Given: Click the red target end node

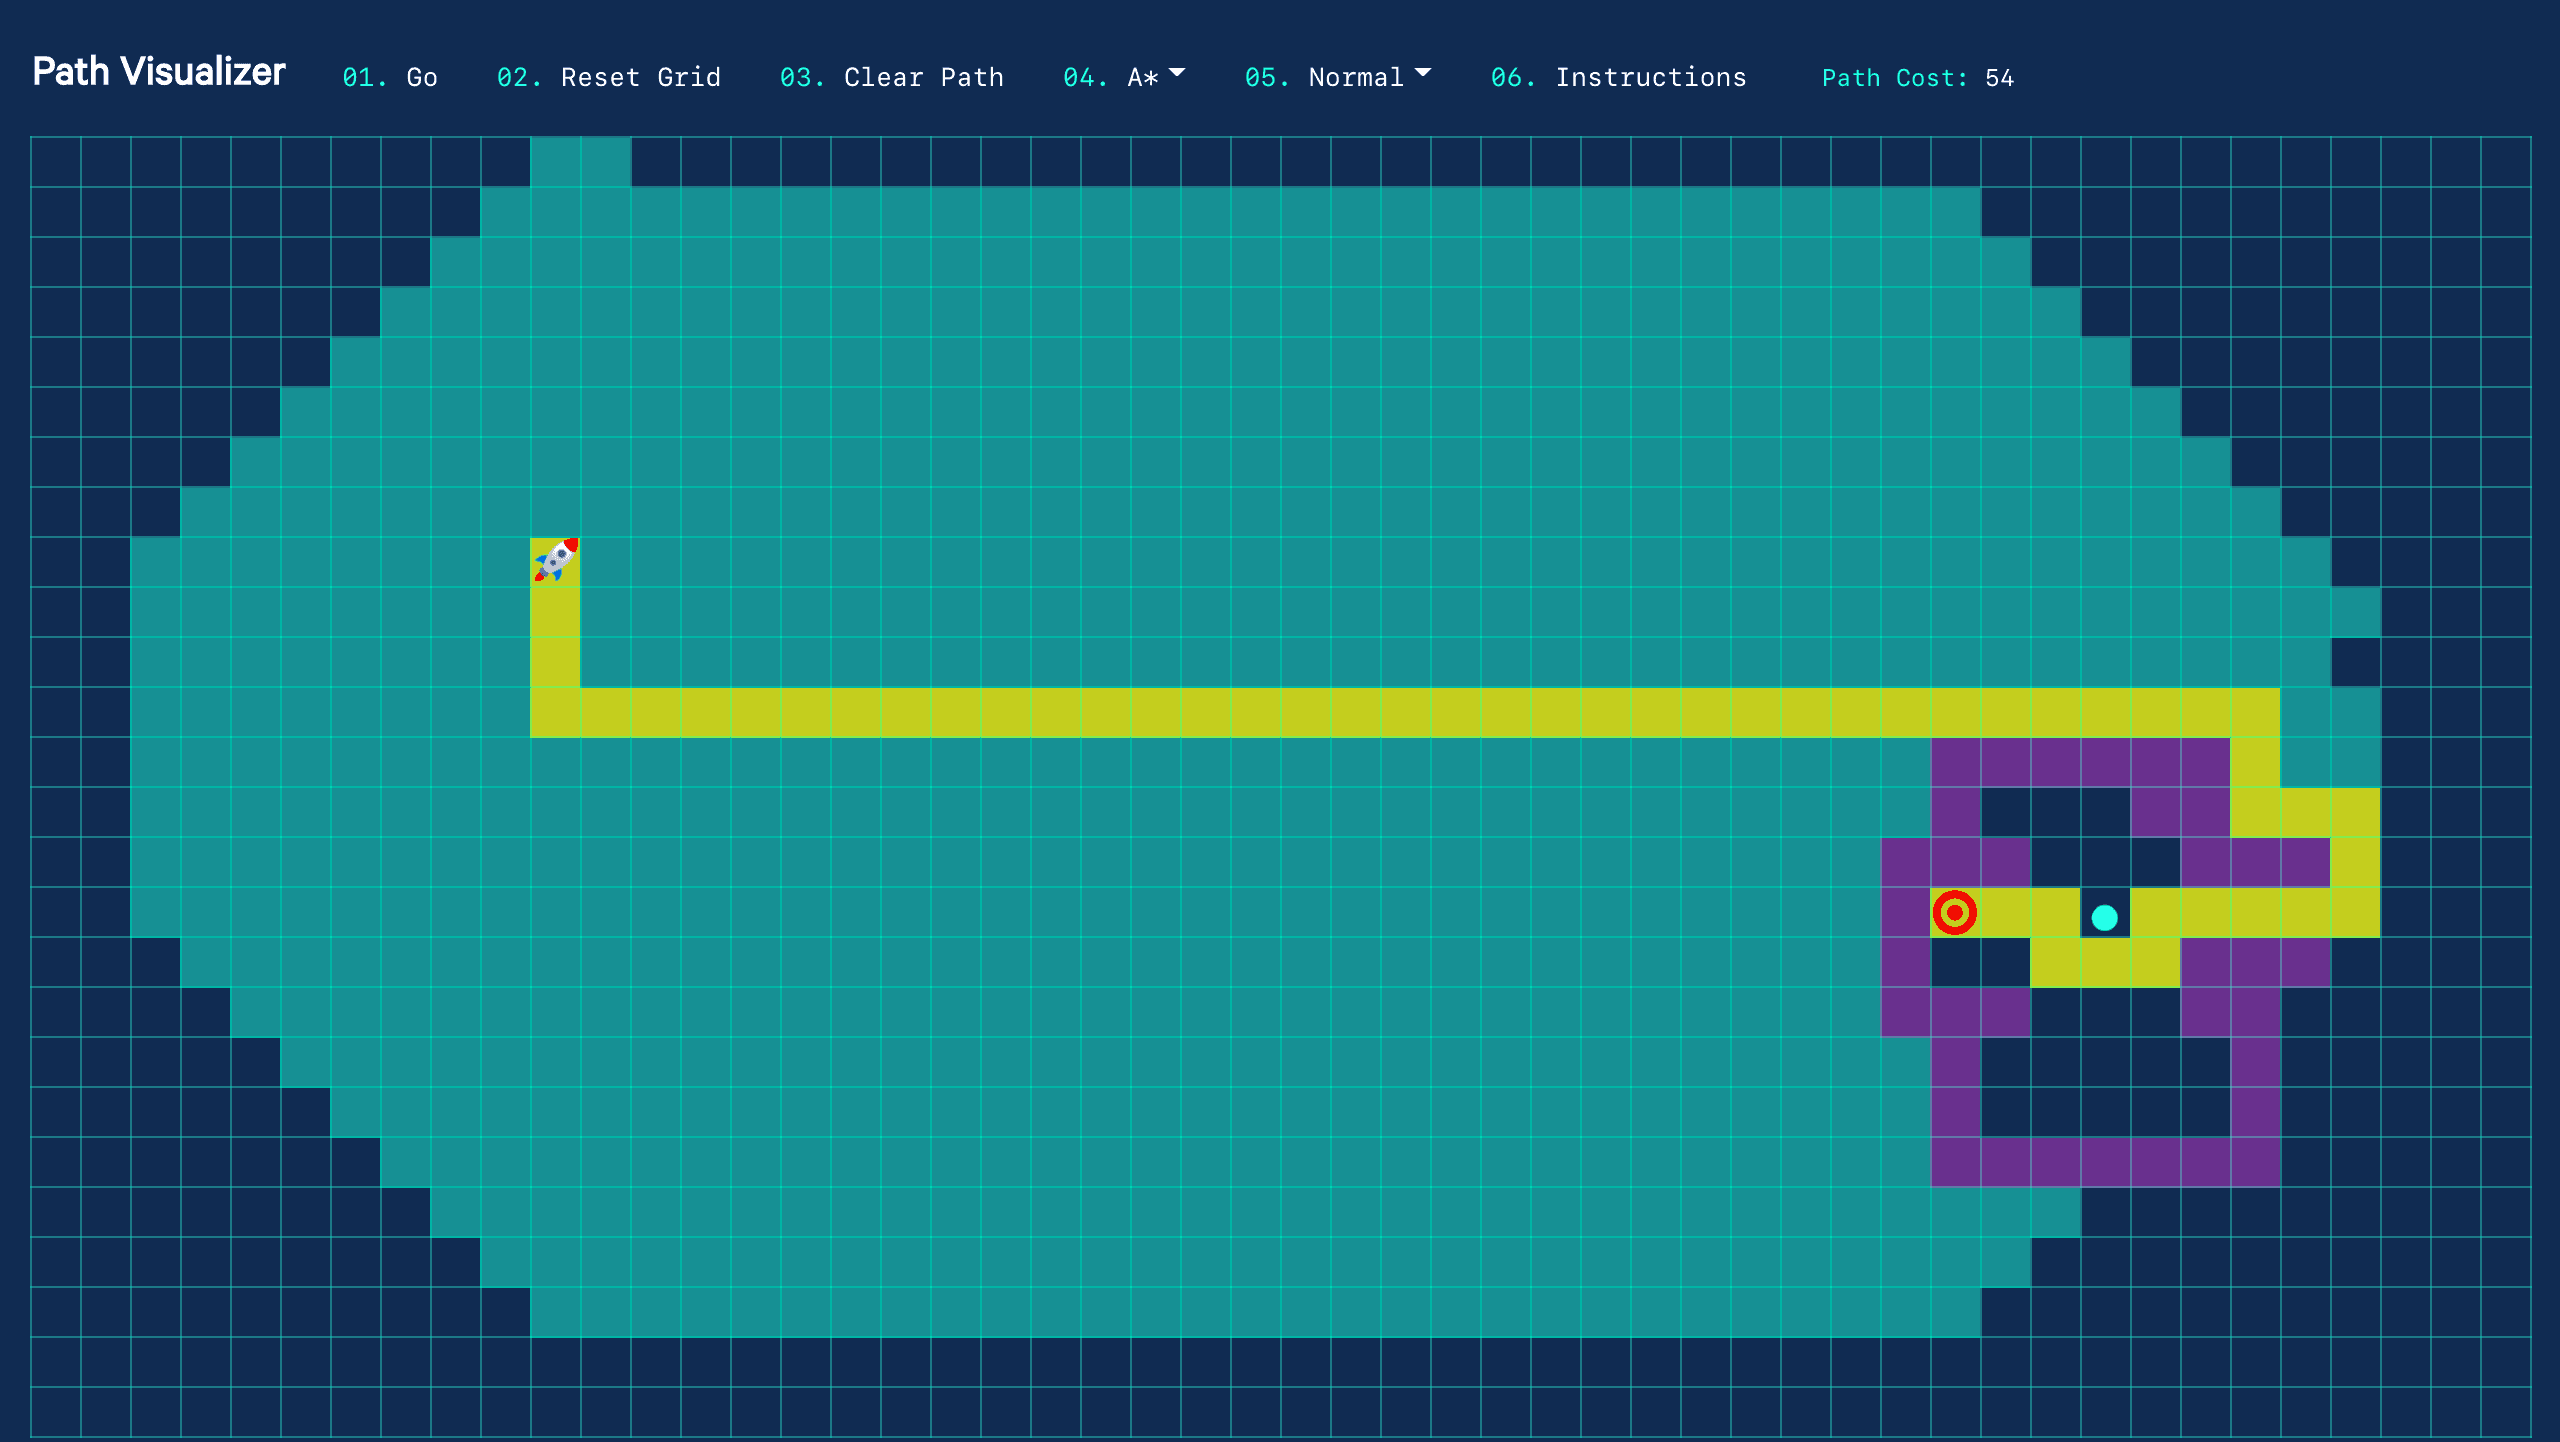Looking at the screenshot, I should pyautogui.click(x=1954, y=912).
